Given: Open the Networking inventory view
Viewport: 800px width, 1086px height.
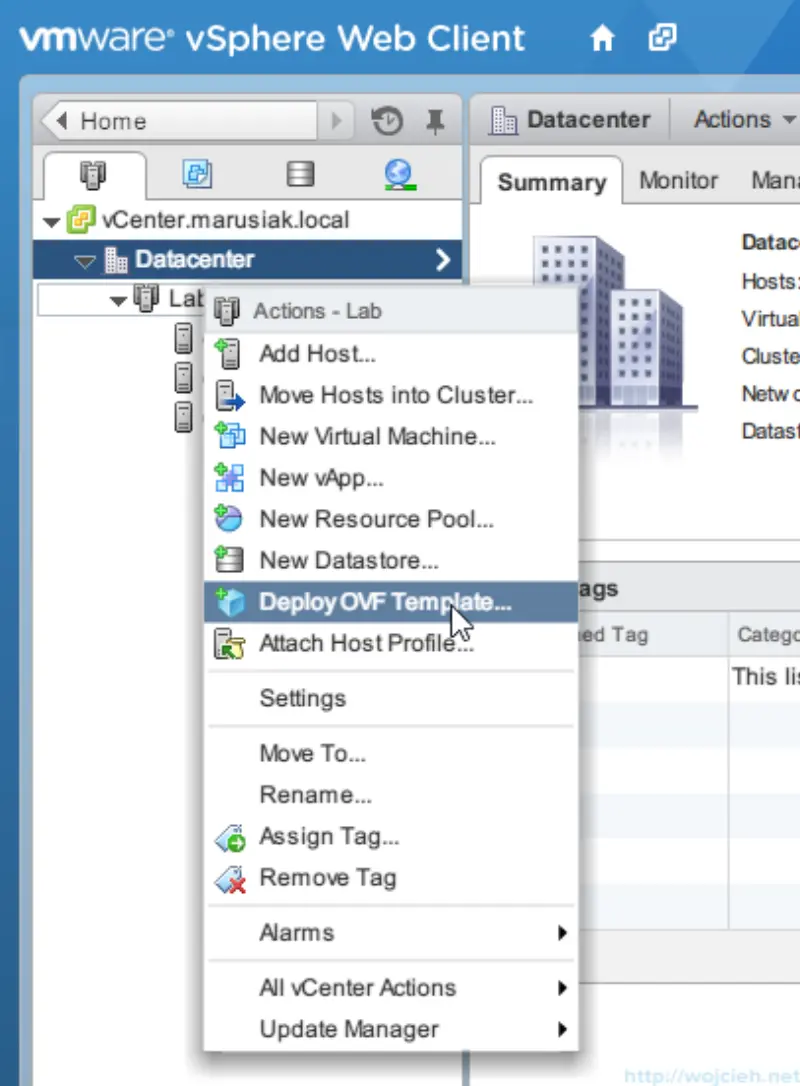Looking at the screenshot, I should pyautogui.click(x=400, y=173).
